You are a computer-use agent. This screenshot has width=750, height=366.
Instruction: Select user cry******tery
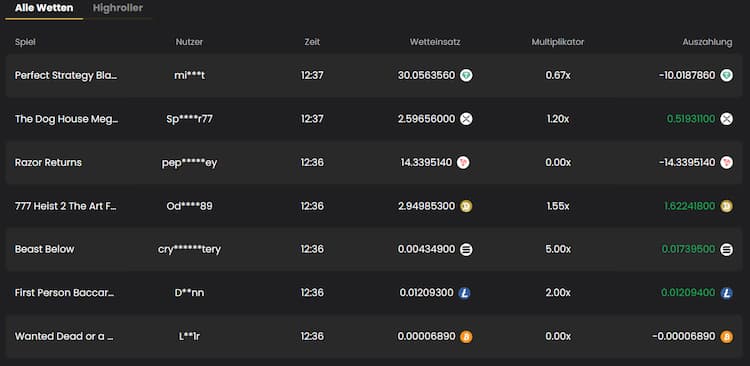point(189,249)
